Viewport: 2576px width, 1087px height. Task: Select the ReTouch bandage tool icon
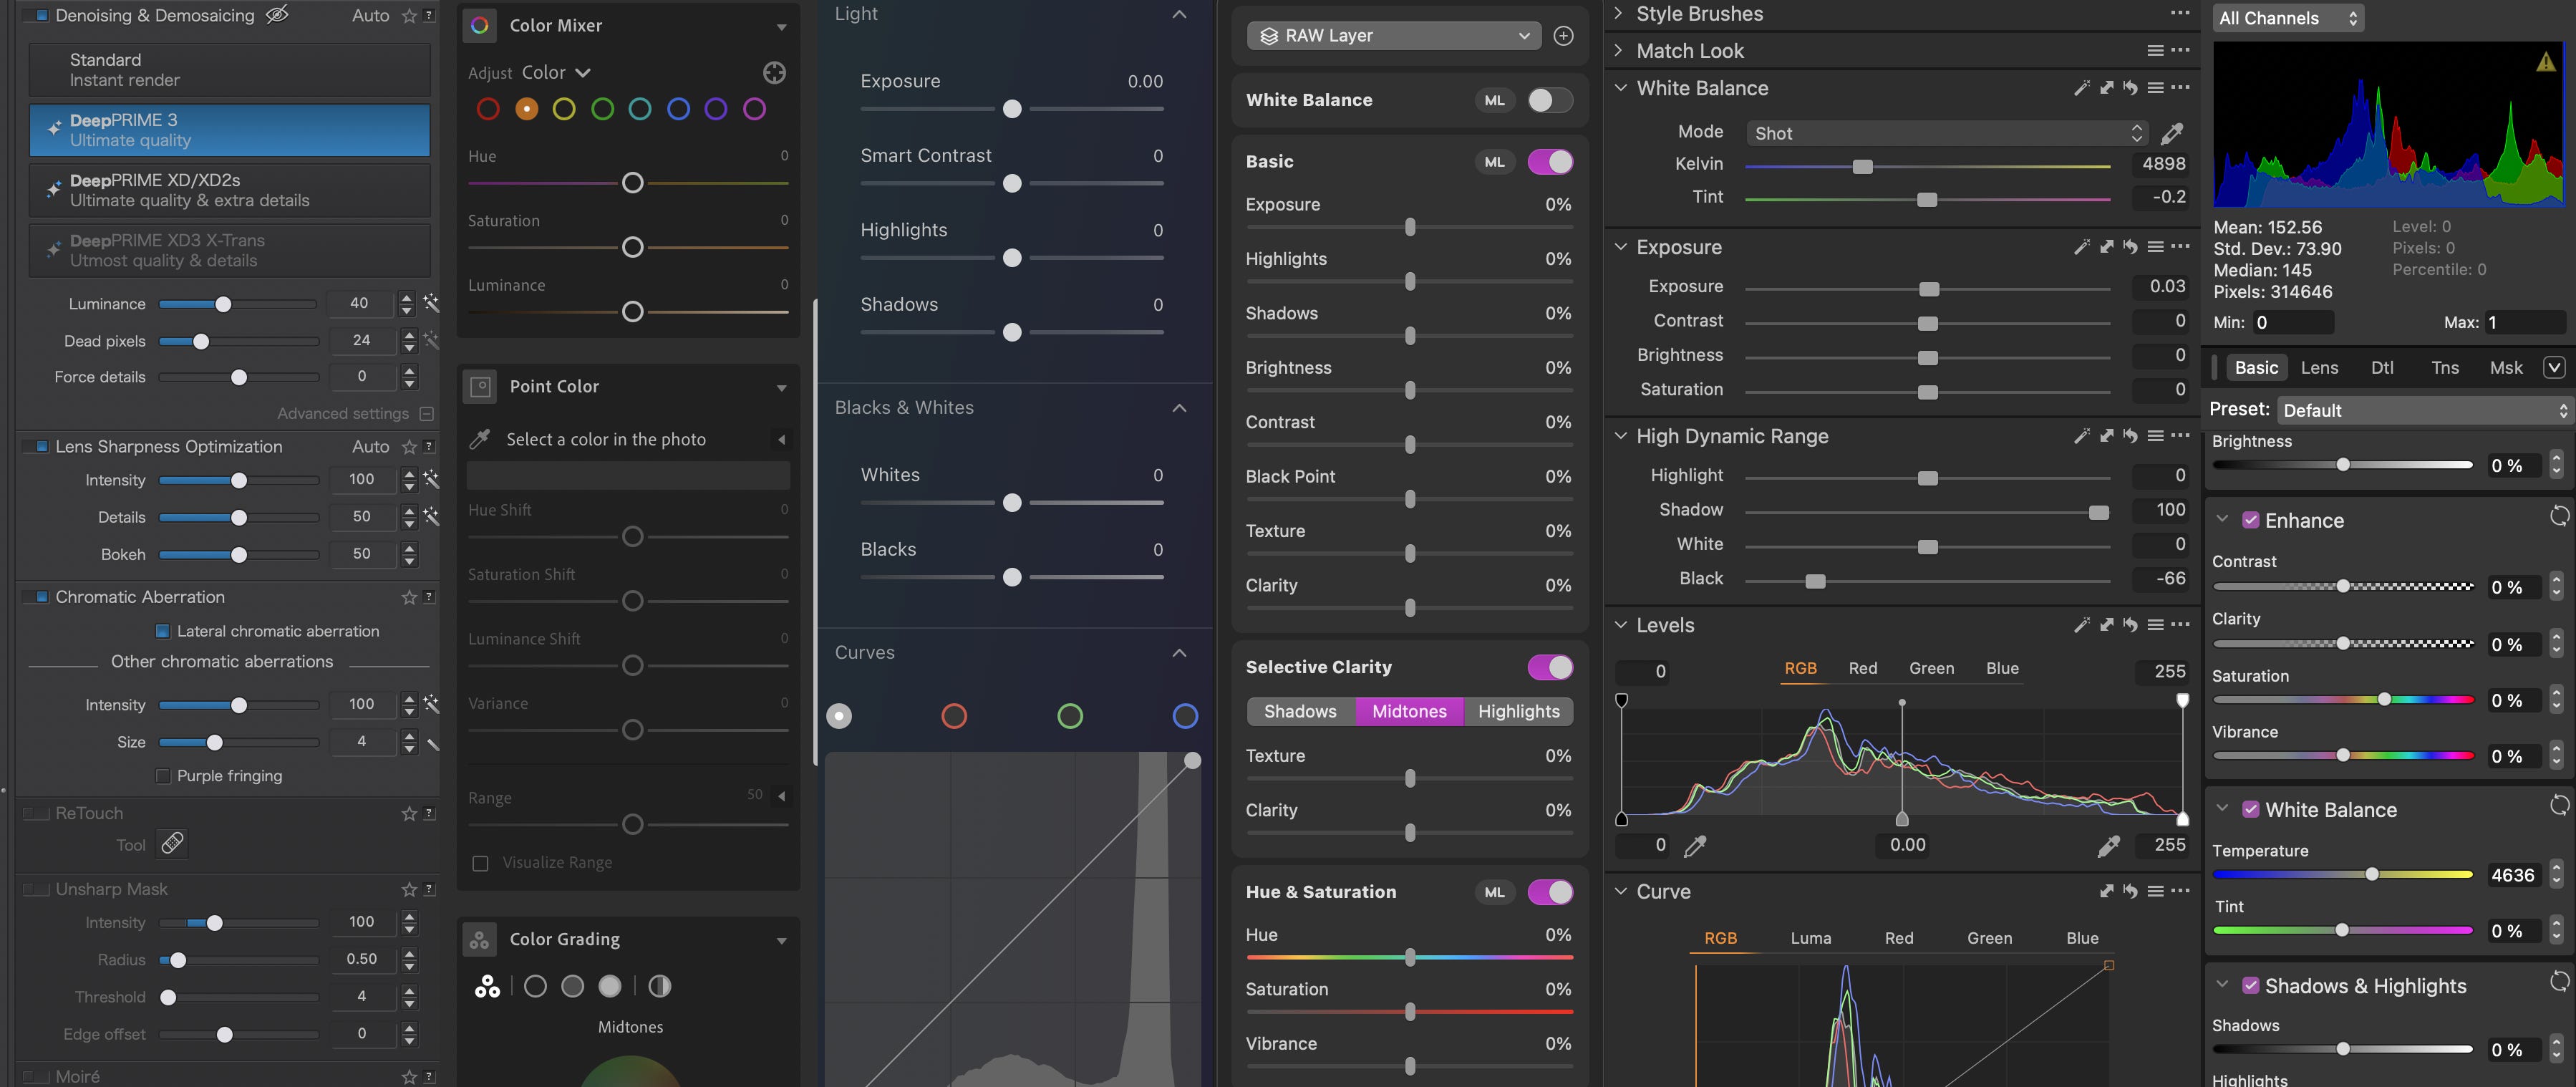[172, 844]
